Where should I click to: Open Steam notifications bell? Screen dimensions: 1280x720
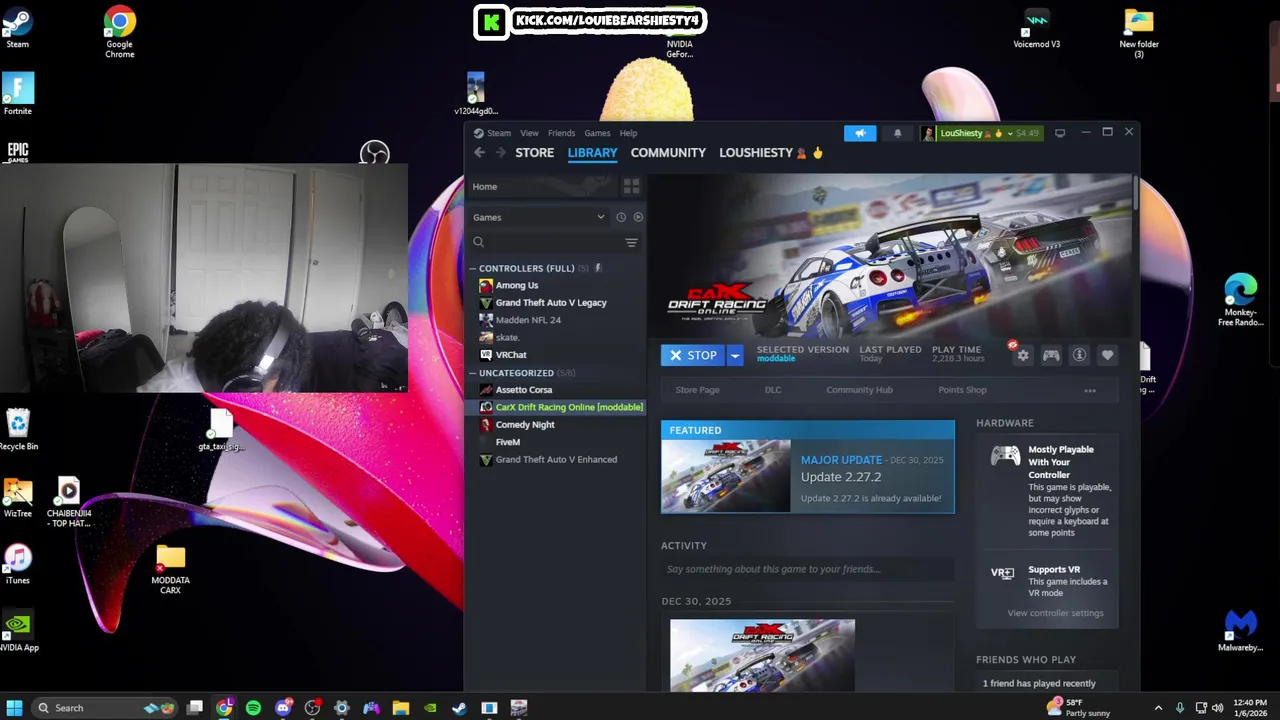pyautogui.click(x=897, y=133)
